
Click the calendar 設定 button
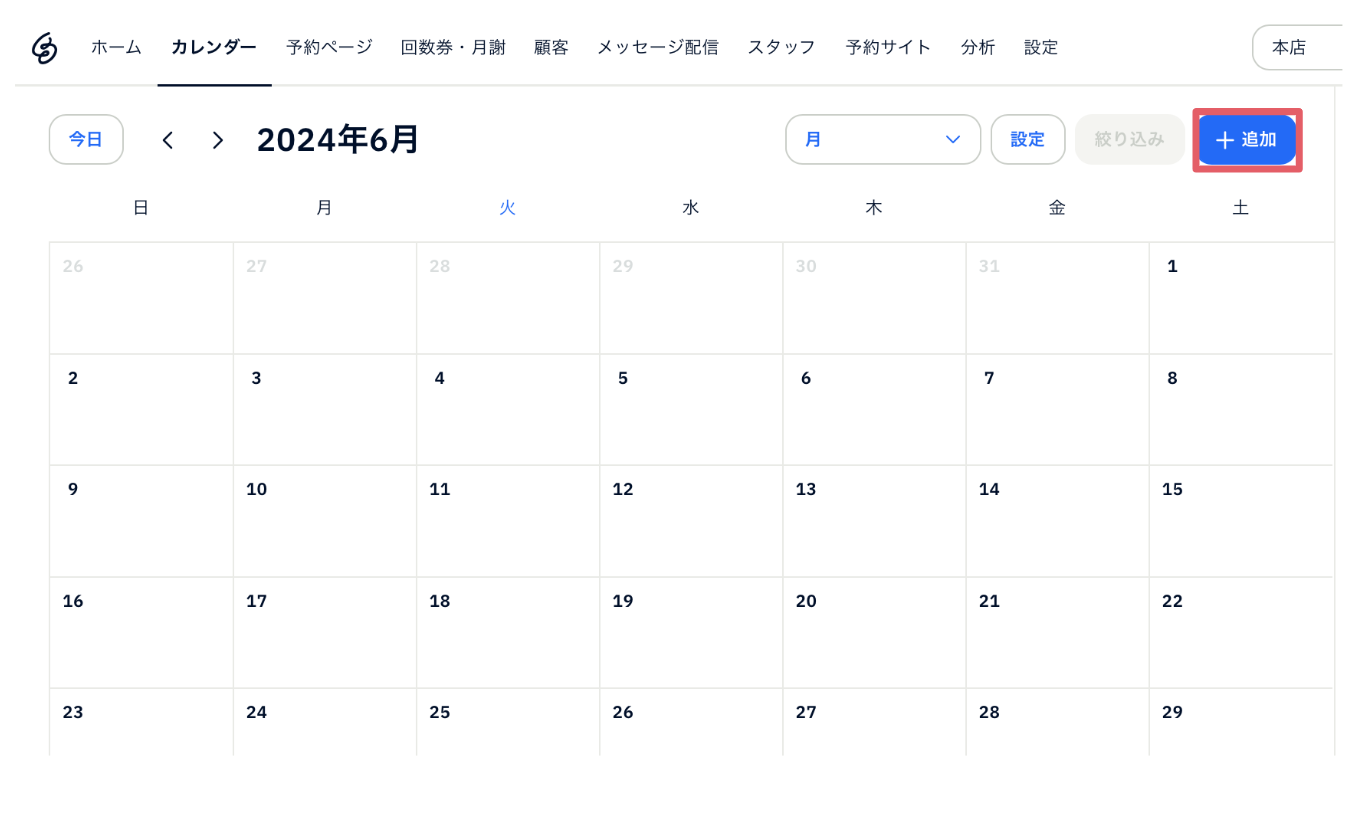tap(1028, 139)
